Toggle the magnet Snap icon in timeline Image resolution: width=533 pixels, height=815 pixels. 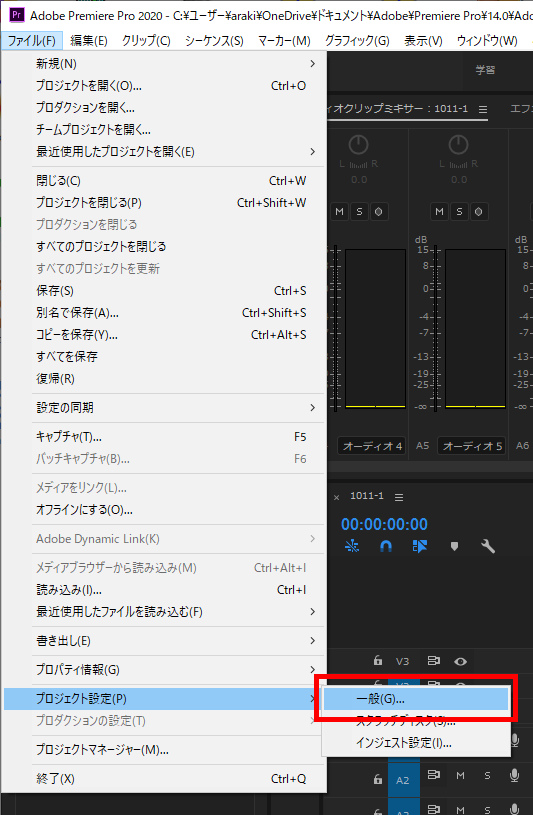click(x=386, y=546)
